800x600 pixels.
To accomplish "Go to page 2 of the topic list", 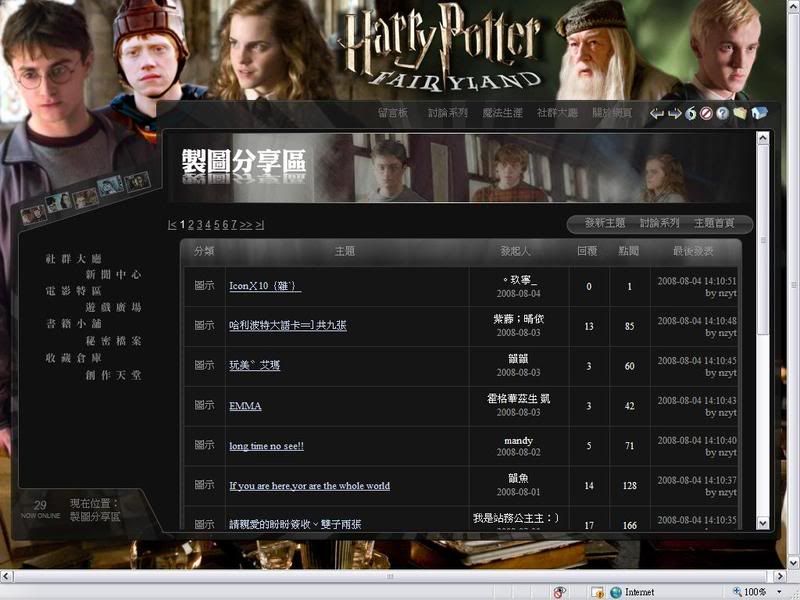I will point(191,224).
